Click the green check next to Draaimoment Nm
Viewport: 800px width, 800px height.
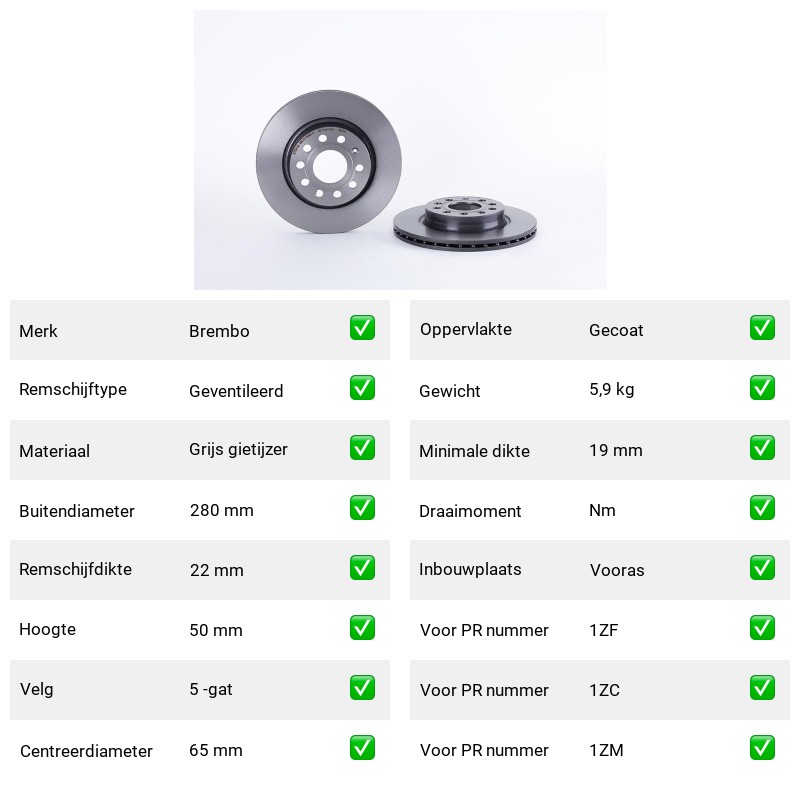762,508
